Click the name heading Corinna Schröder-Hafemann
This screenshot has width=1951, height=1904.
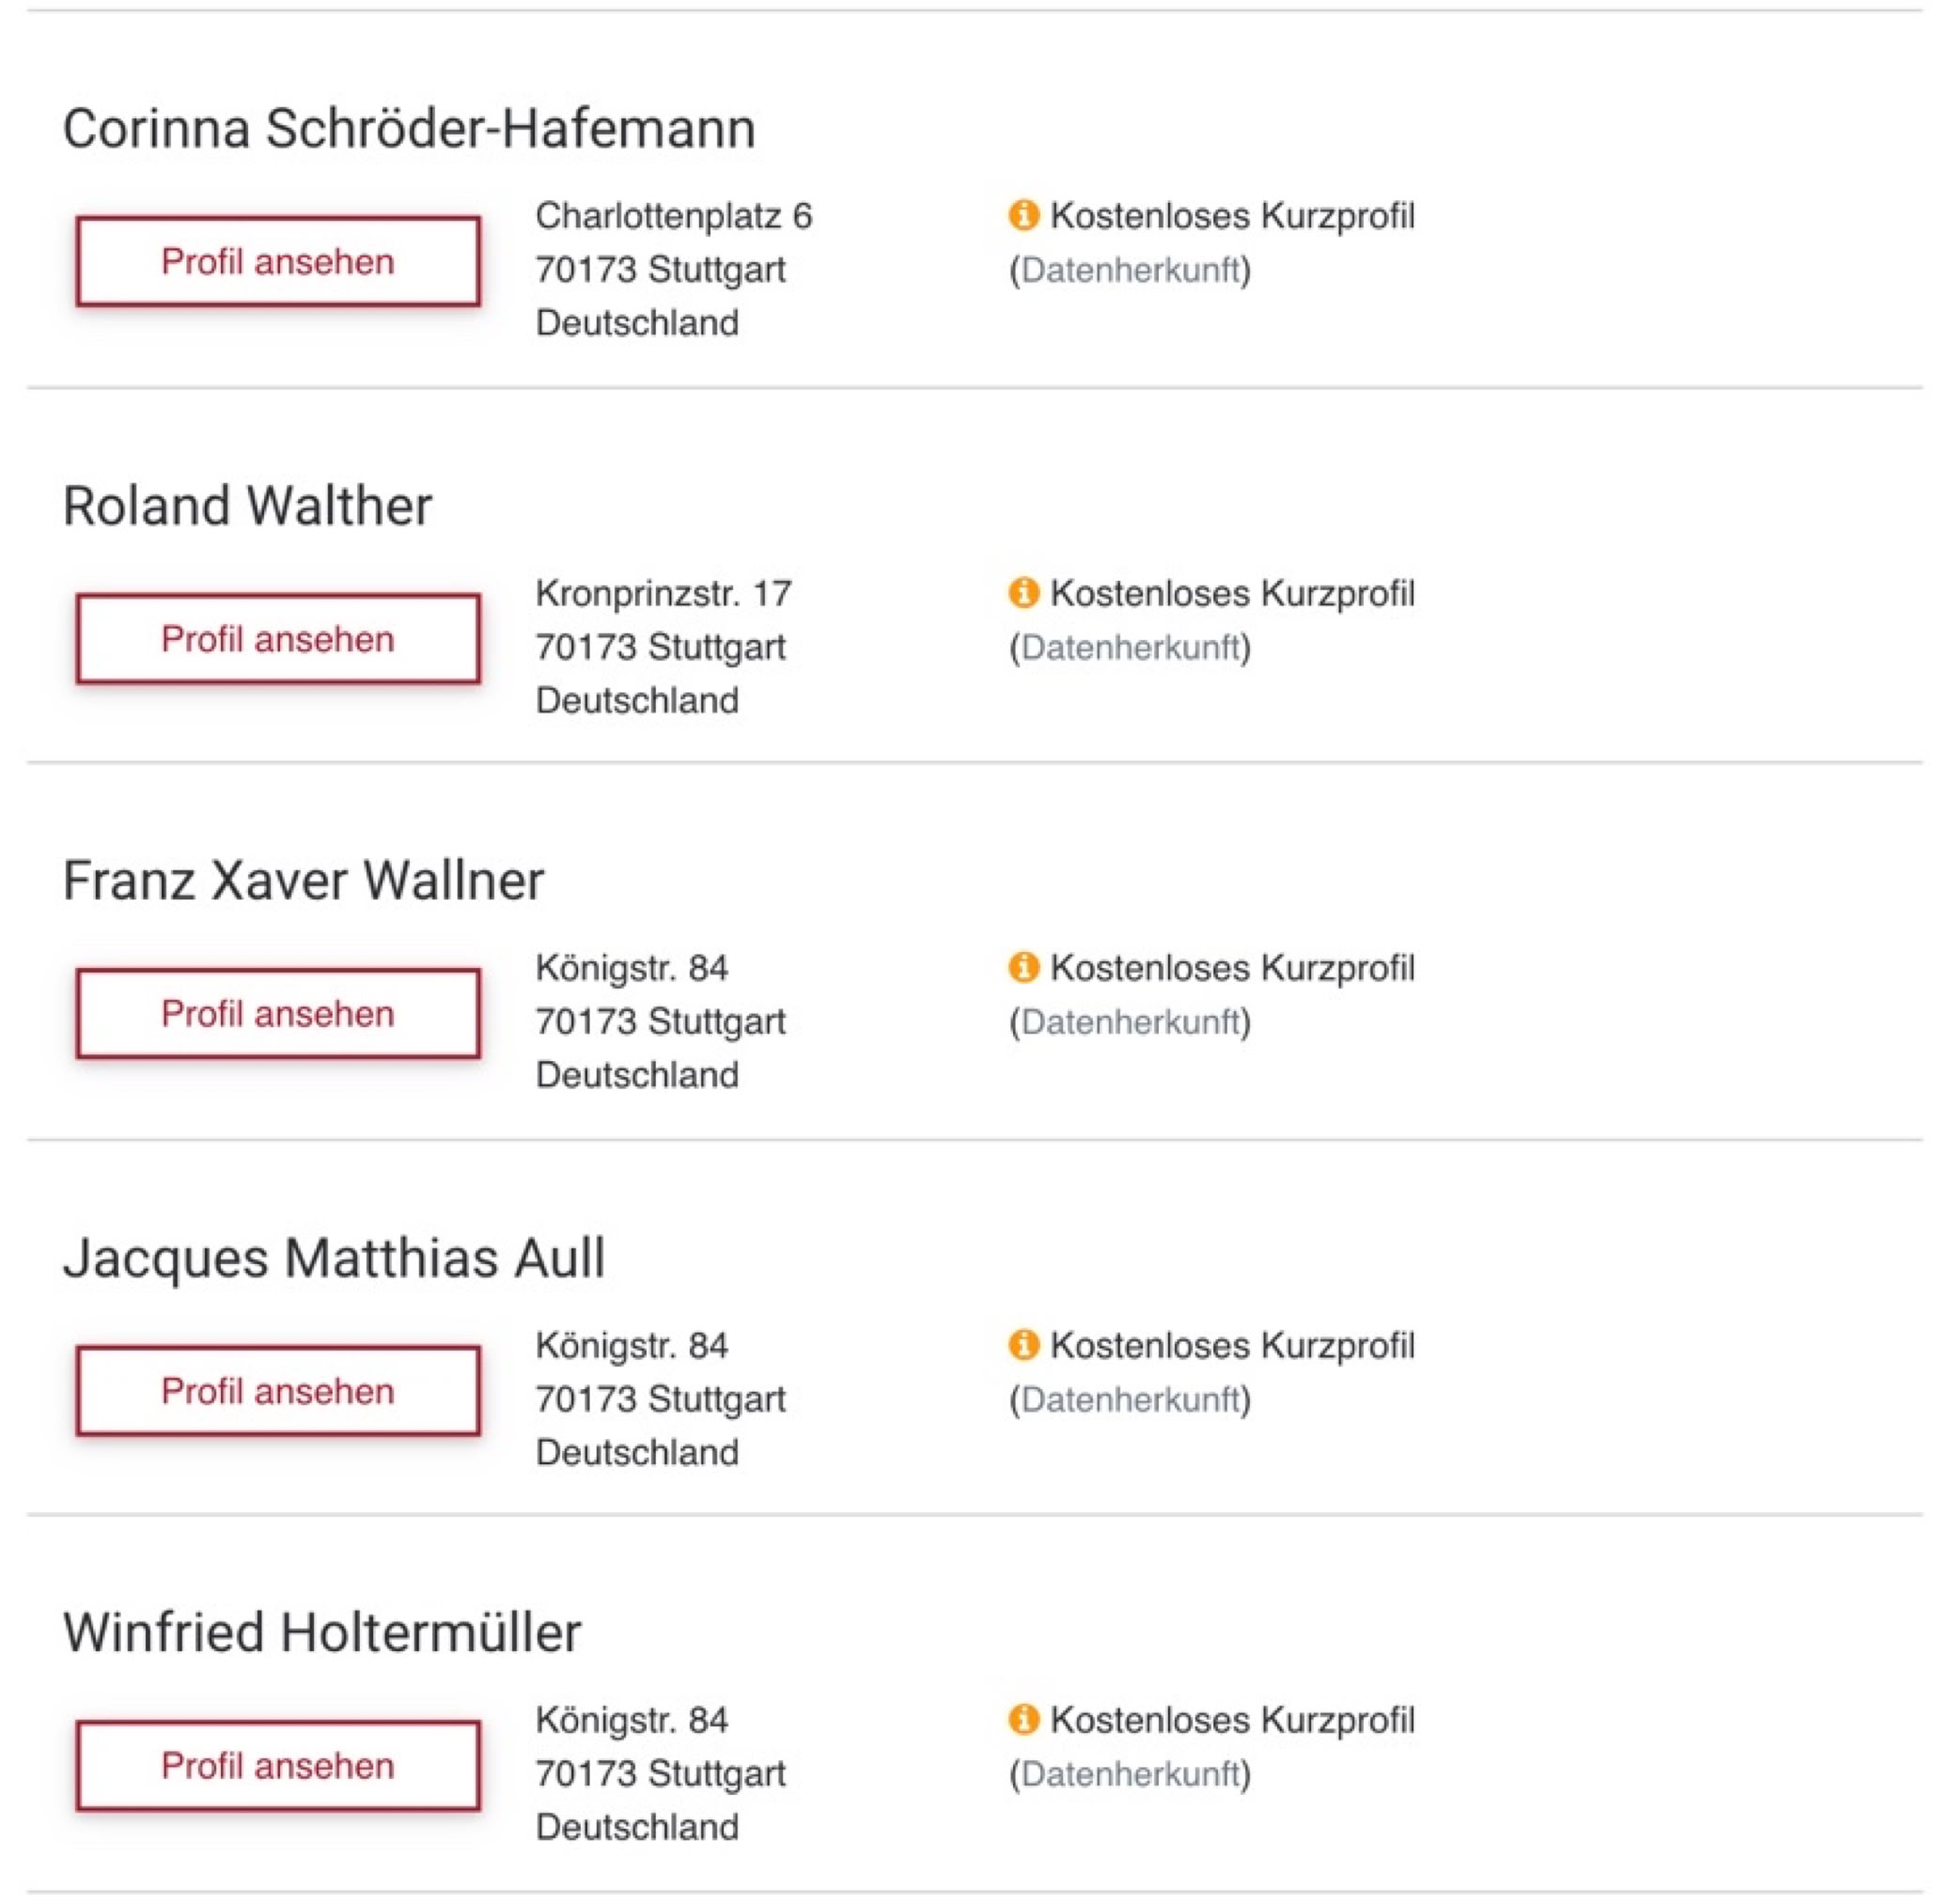[x=409, y=129]
